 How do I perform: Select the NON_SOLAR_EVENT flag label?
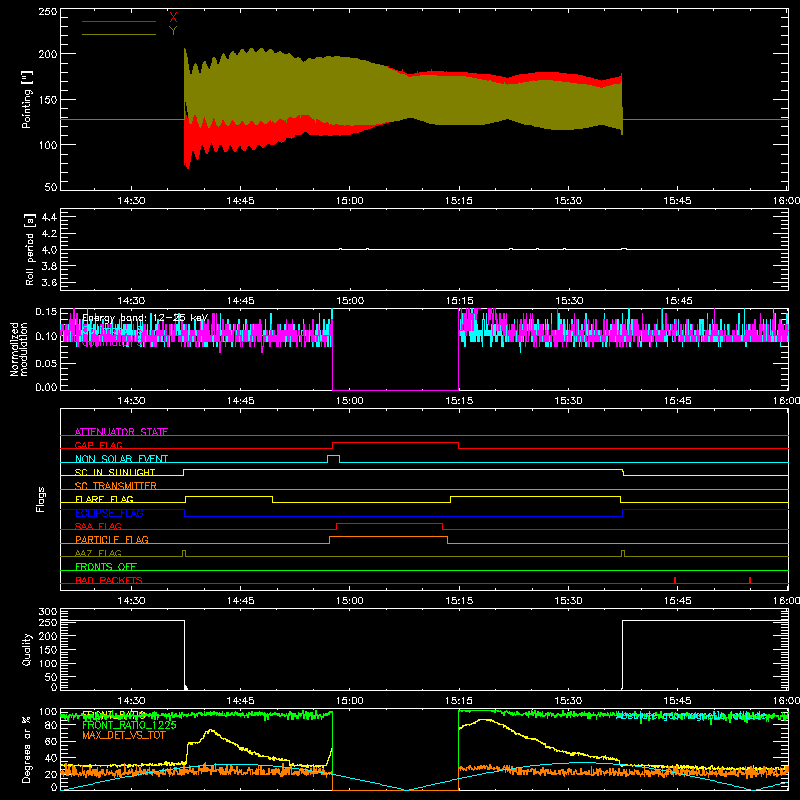tap(121, 459)
